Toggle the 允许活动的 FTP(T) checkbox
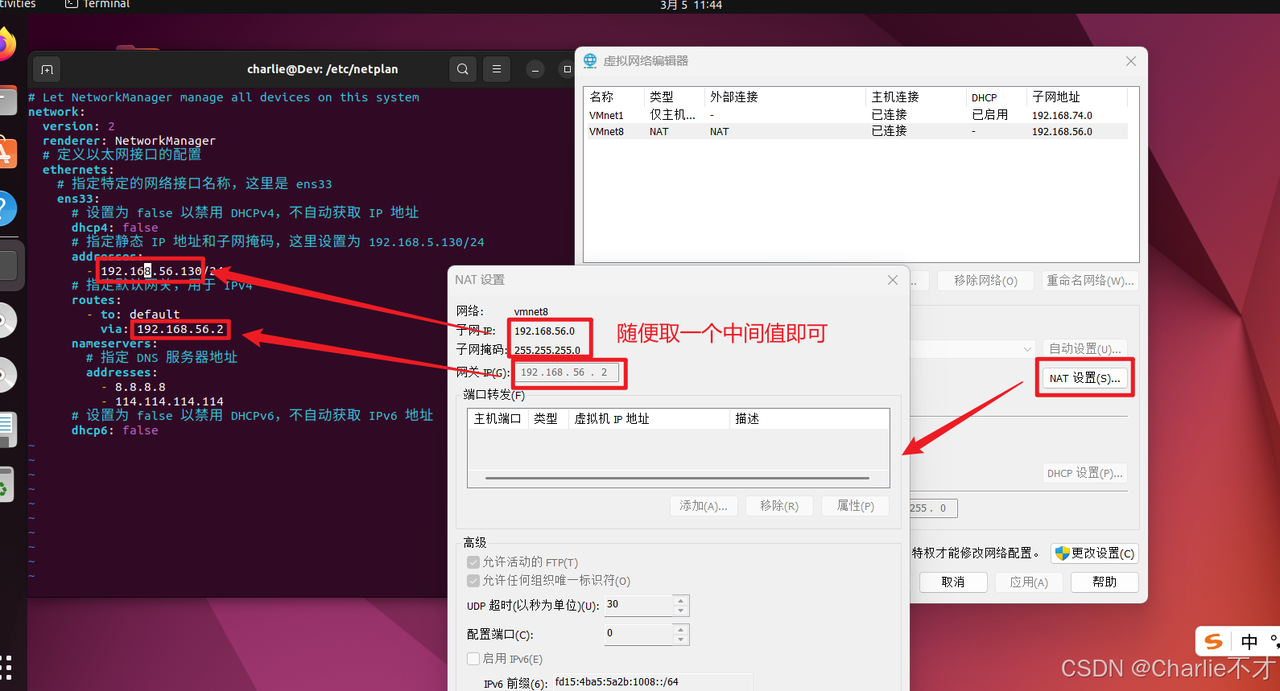 [x=474, y=562]
